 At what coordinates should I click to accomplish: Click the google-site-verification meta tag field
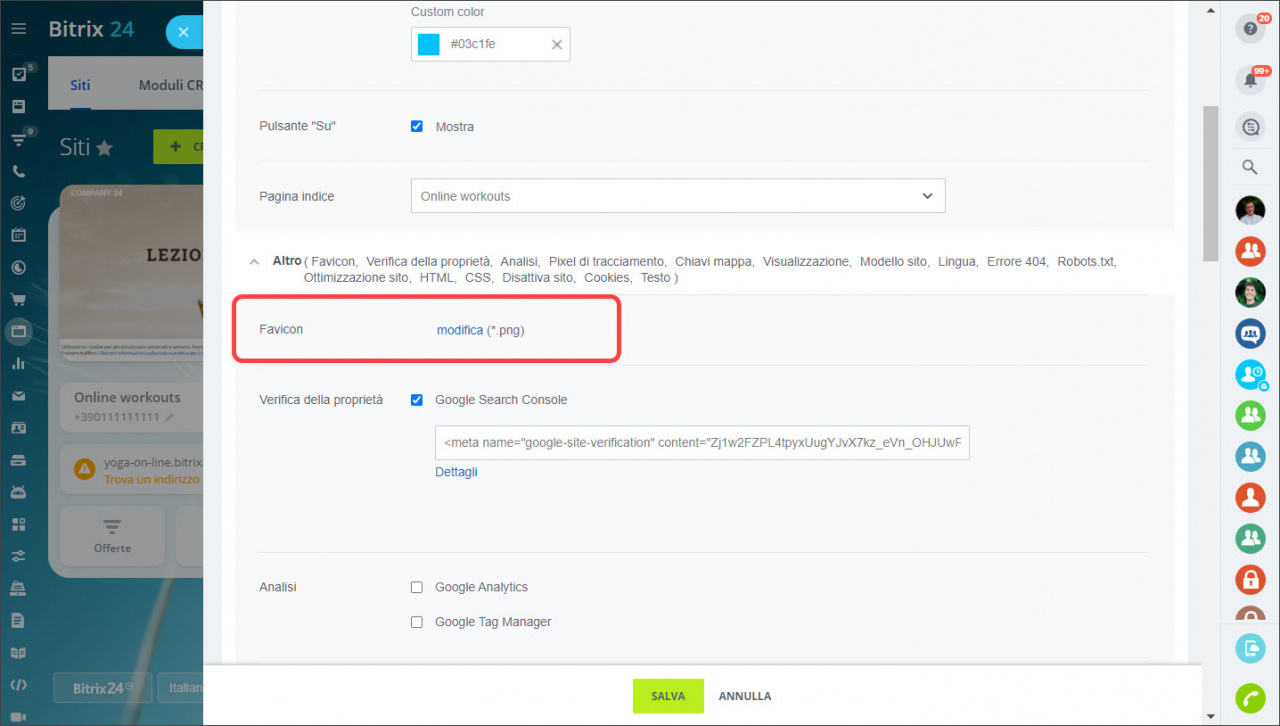(x=701, y=443)
